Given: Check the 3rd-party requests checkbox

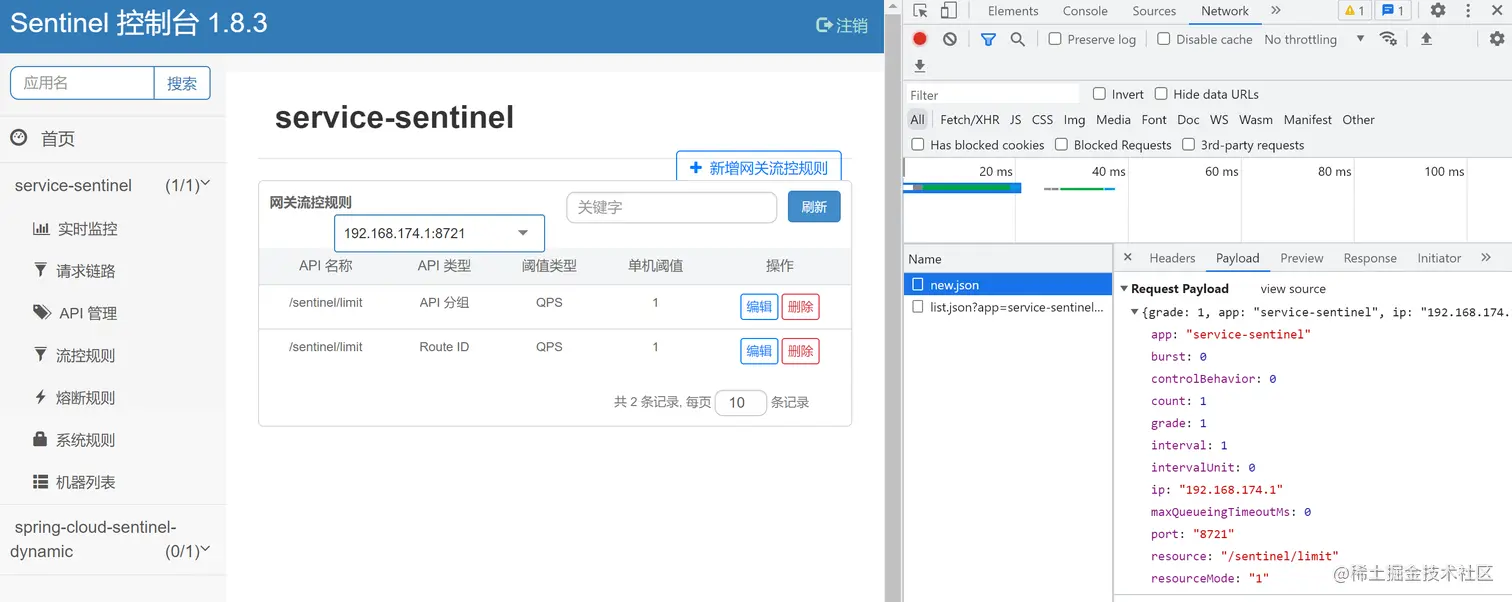Looking at the screenshot, I should point(1189,145).
